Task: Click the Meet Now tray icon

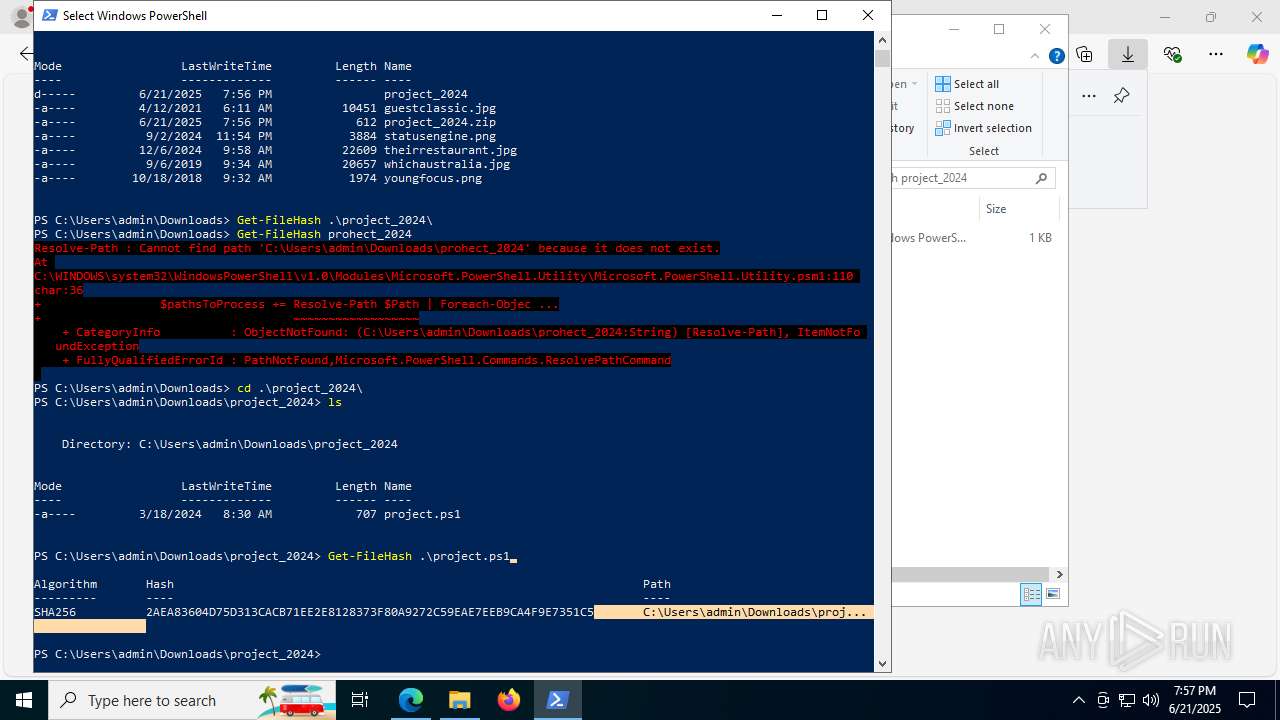Action: [1103, 700]
